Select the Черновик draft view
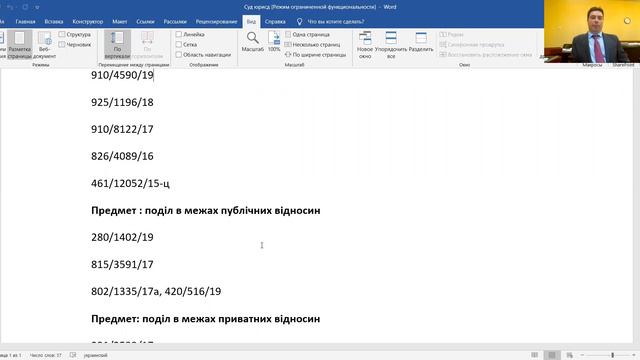640x360 pixels. pos(75,44)
